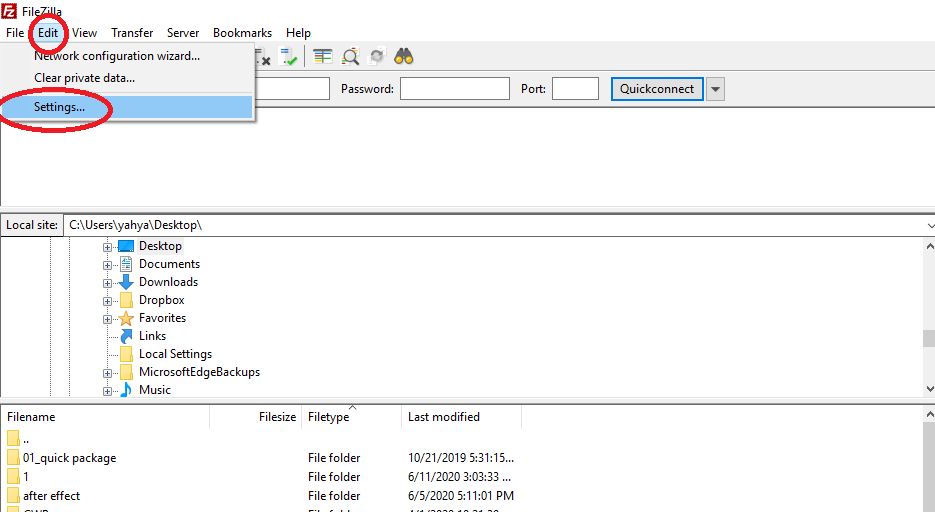Click the grayed synchronized browsing icon
Screen dimensions: 935x512
(x=377, y=57)
